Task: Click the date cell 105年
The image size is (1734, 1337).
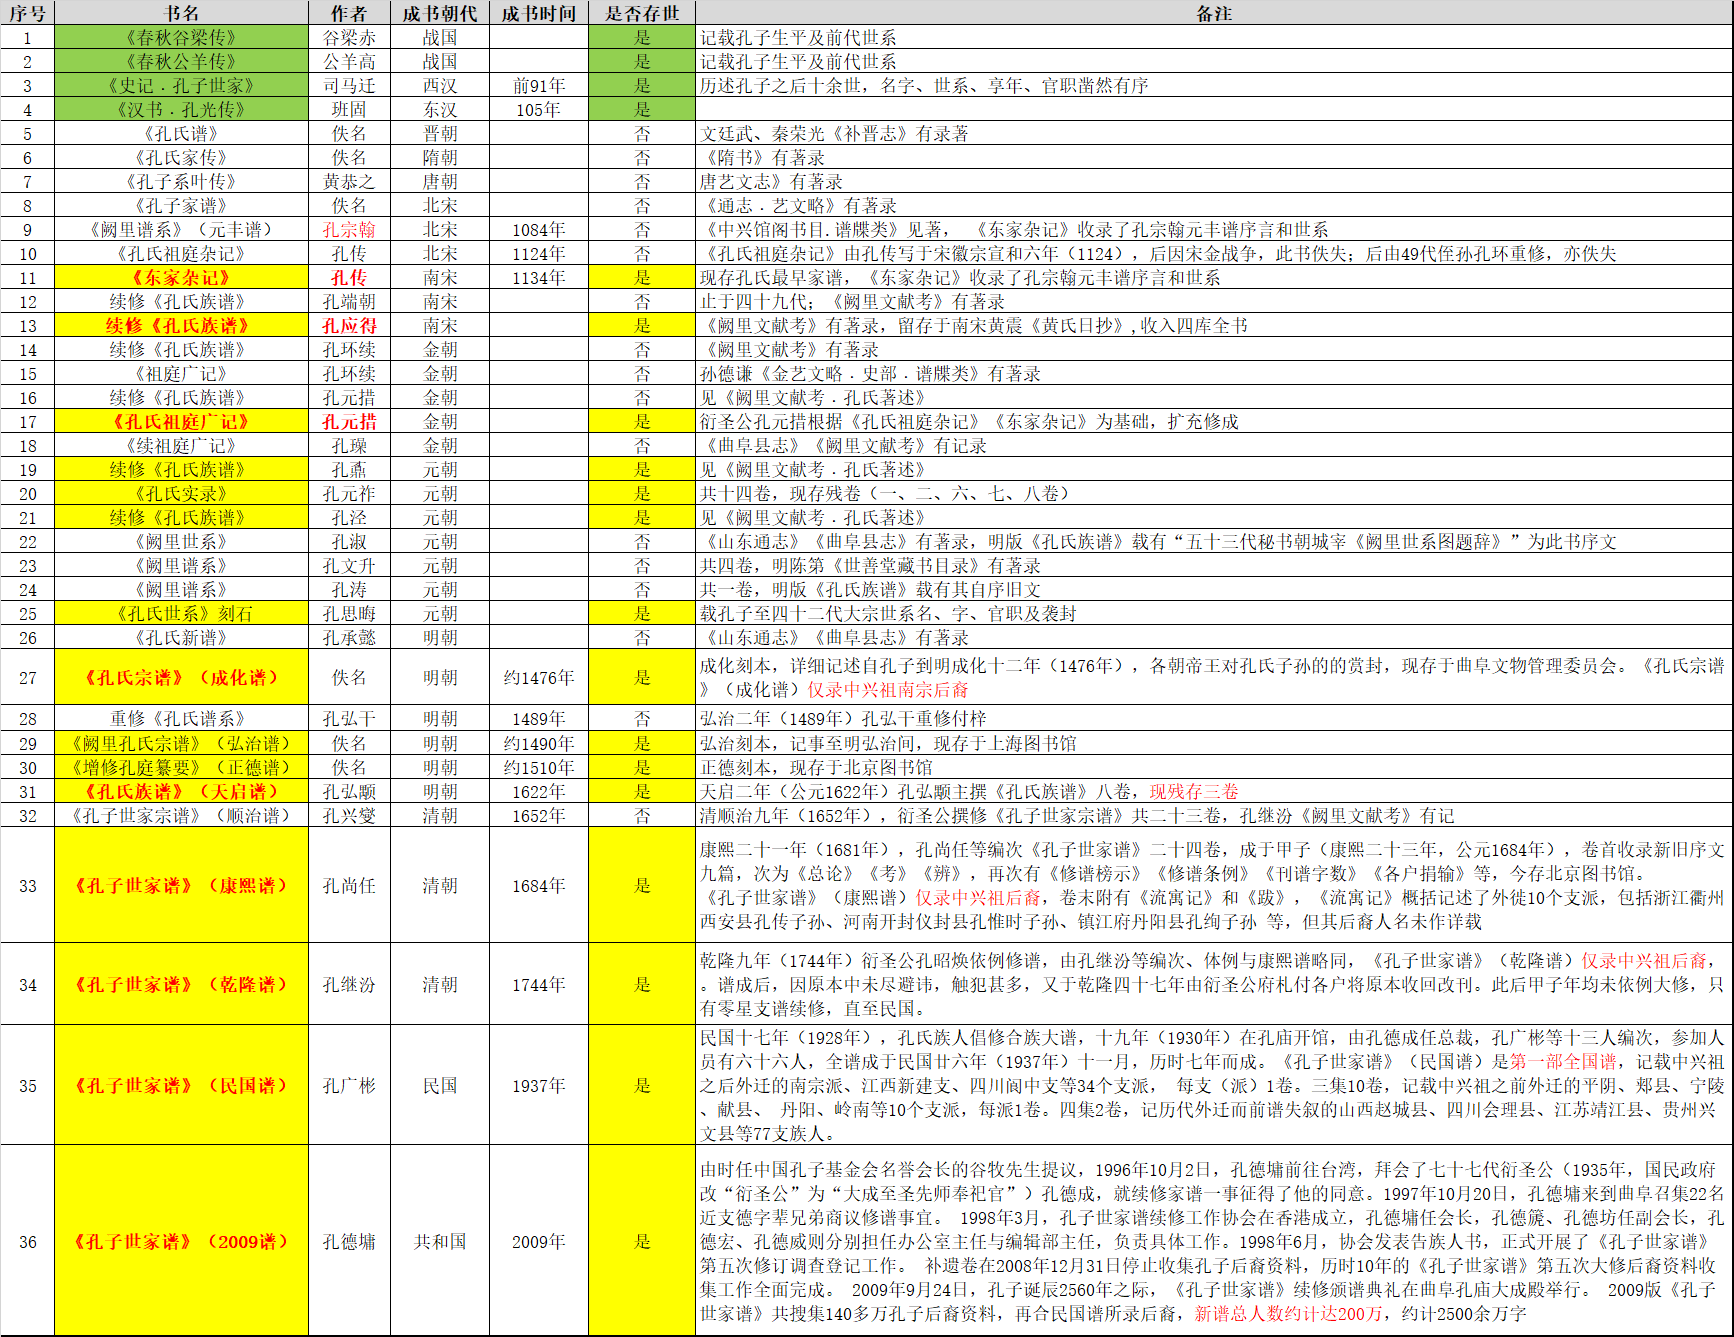Action: pyautogui.click(x=539, y=110)
